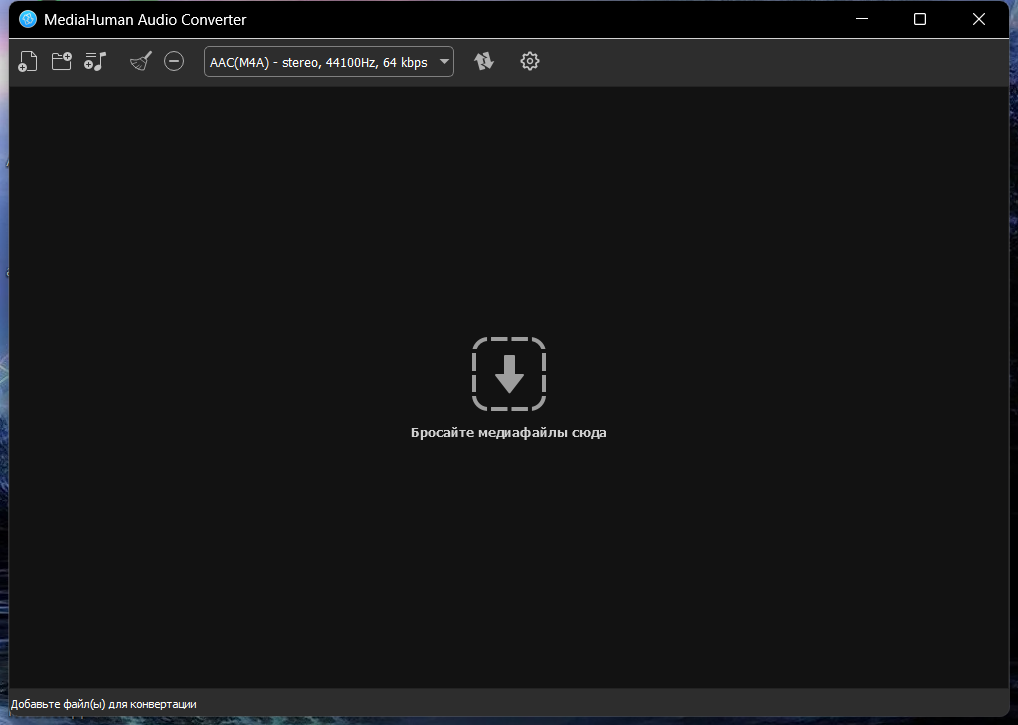Click the text "Бросайте медиафайлы сюда"

click(x=509, y=433)
